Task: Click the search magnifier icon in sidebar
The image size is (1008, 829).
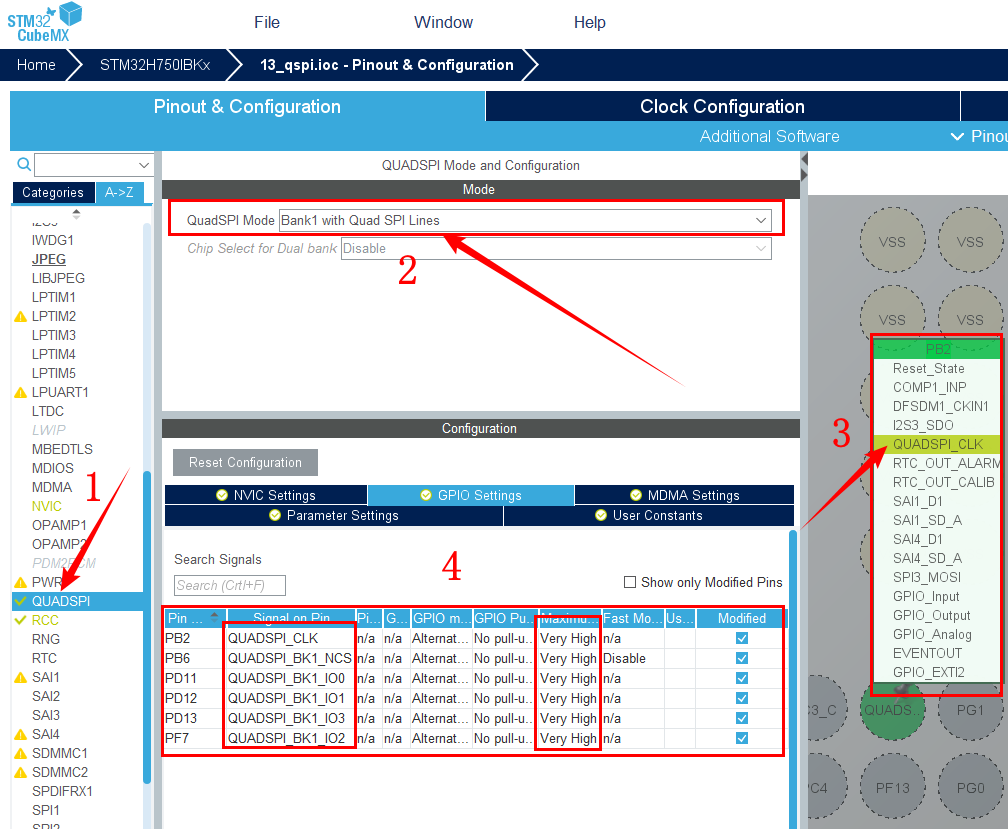Action: pyautogui.click(x=24, y=164)
